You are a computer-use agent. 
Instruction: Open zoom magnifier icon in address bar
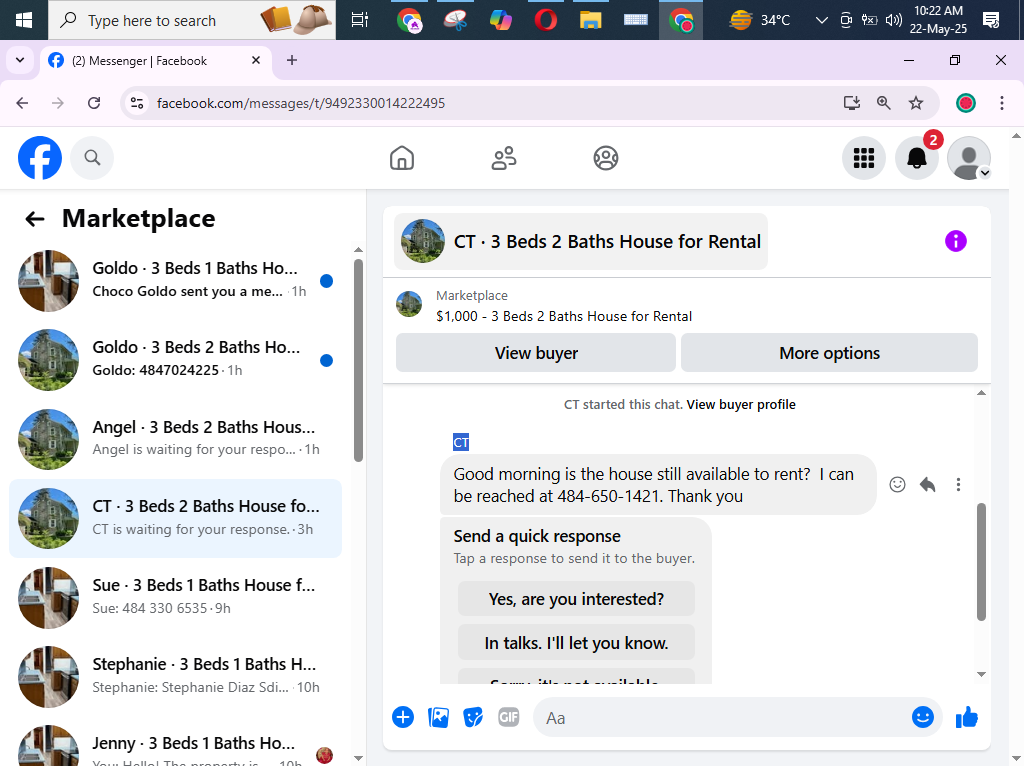[884, 103]
